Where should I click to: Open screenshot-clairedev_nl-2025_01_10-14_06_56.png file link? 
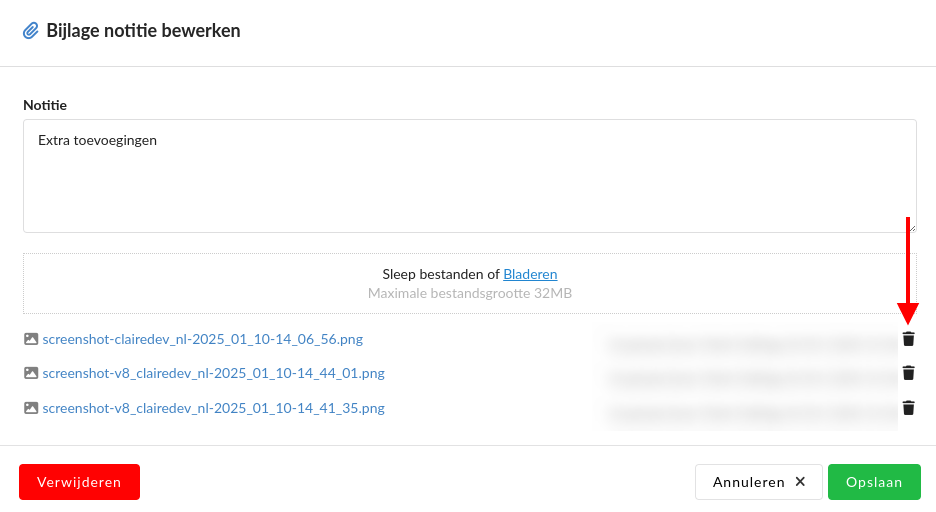pyautogui.click(x=202, y=339)
